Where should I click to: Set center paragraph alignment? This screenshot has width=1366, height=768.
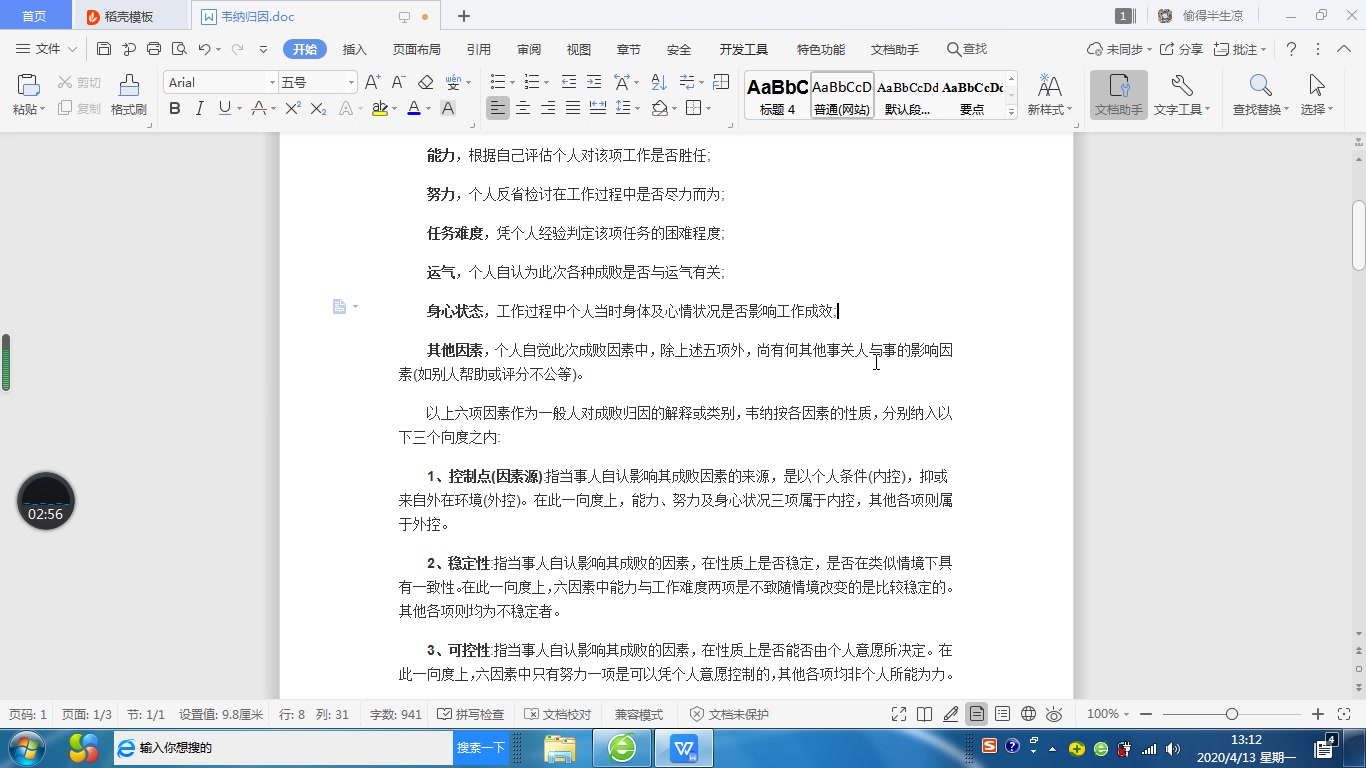[x=522, y=108]
